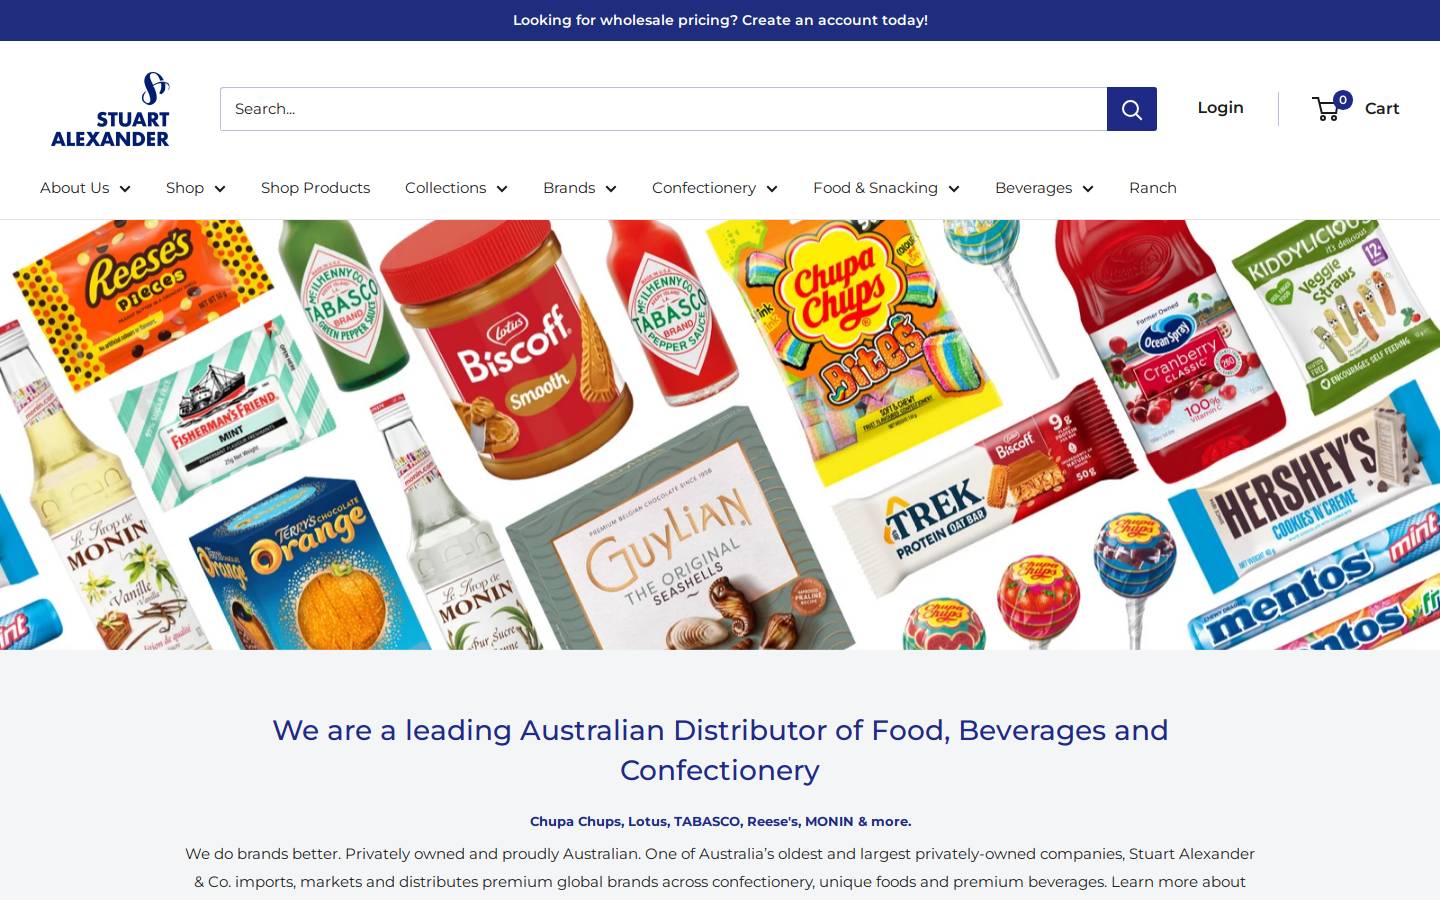
Task: Click the Stuart Alexander logo
Action: [x=110, y=109]
